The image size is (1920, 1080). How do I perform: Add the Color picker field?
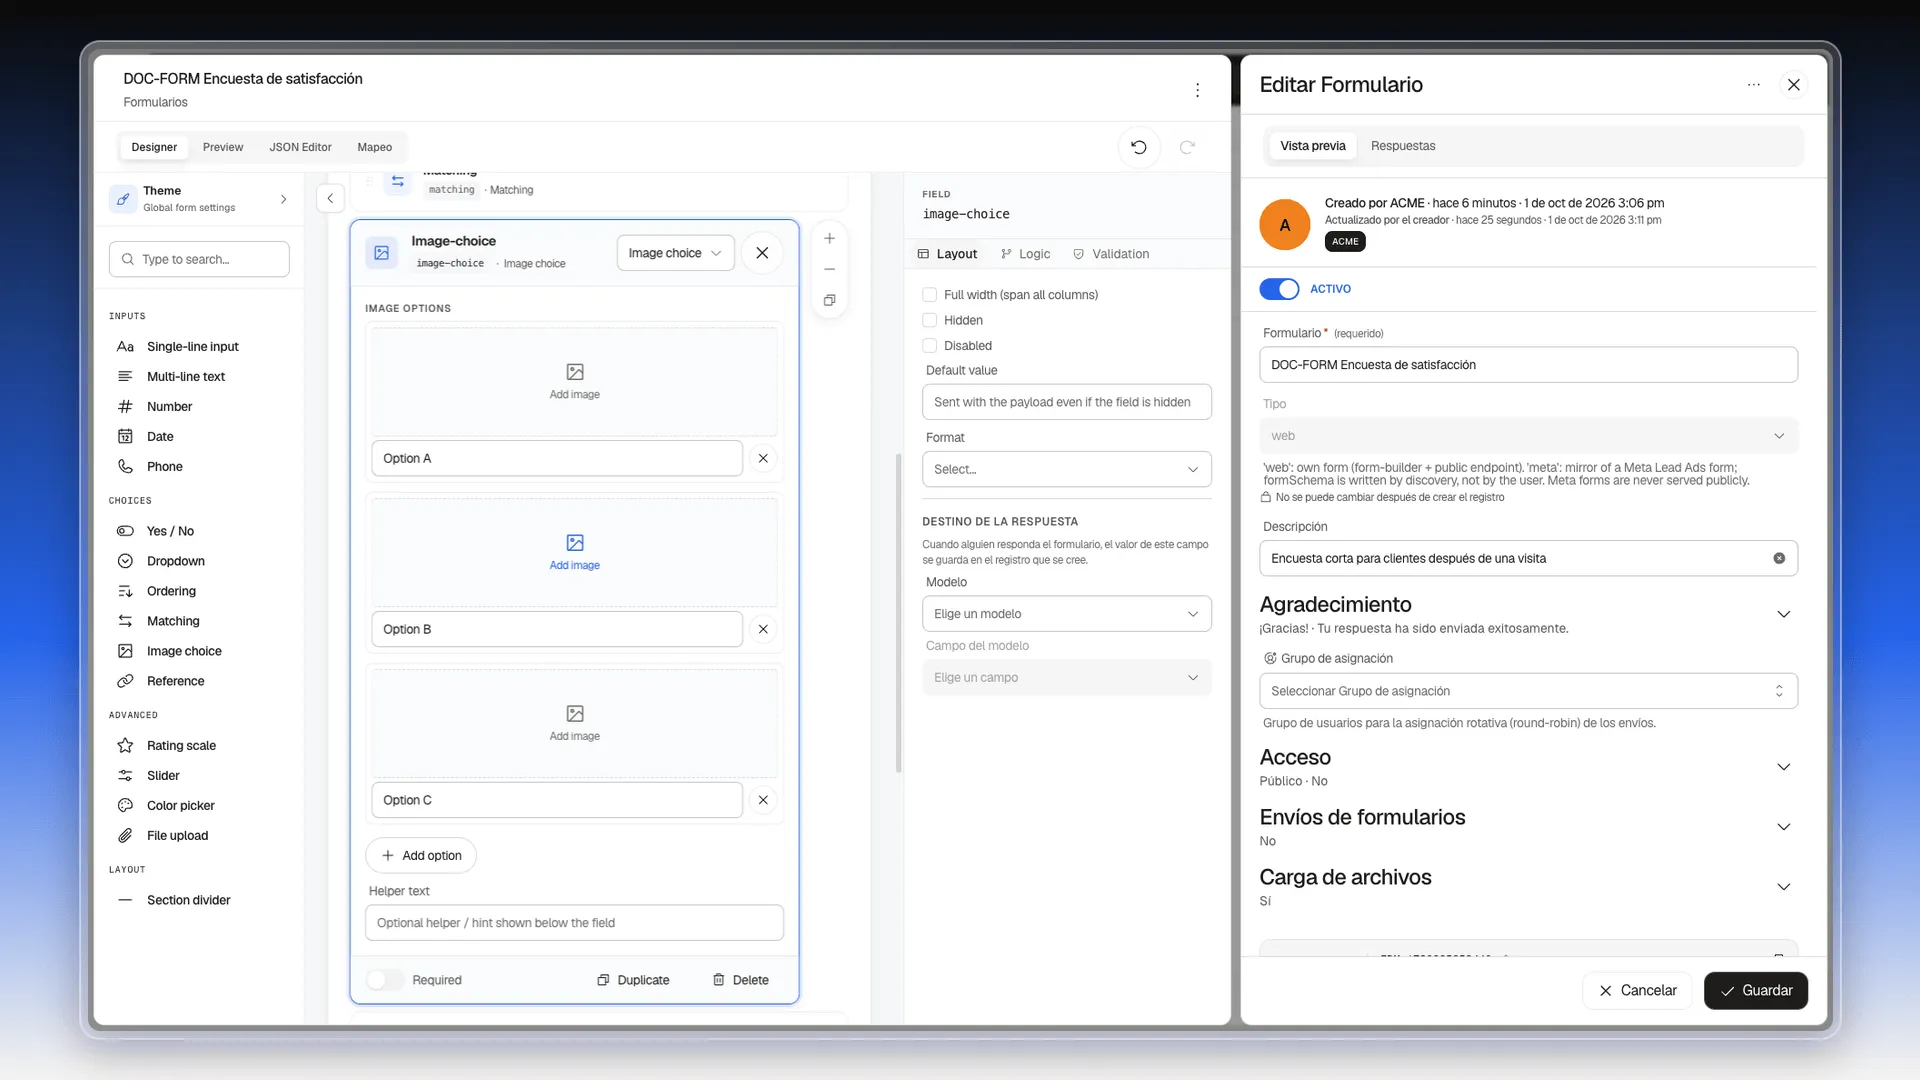click(180, 805)
